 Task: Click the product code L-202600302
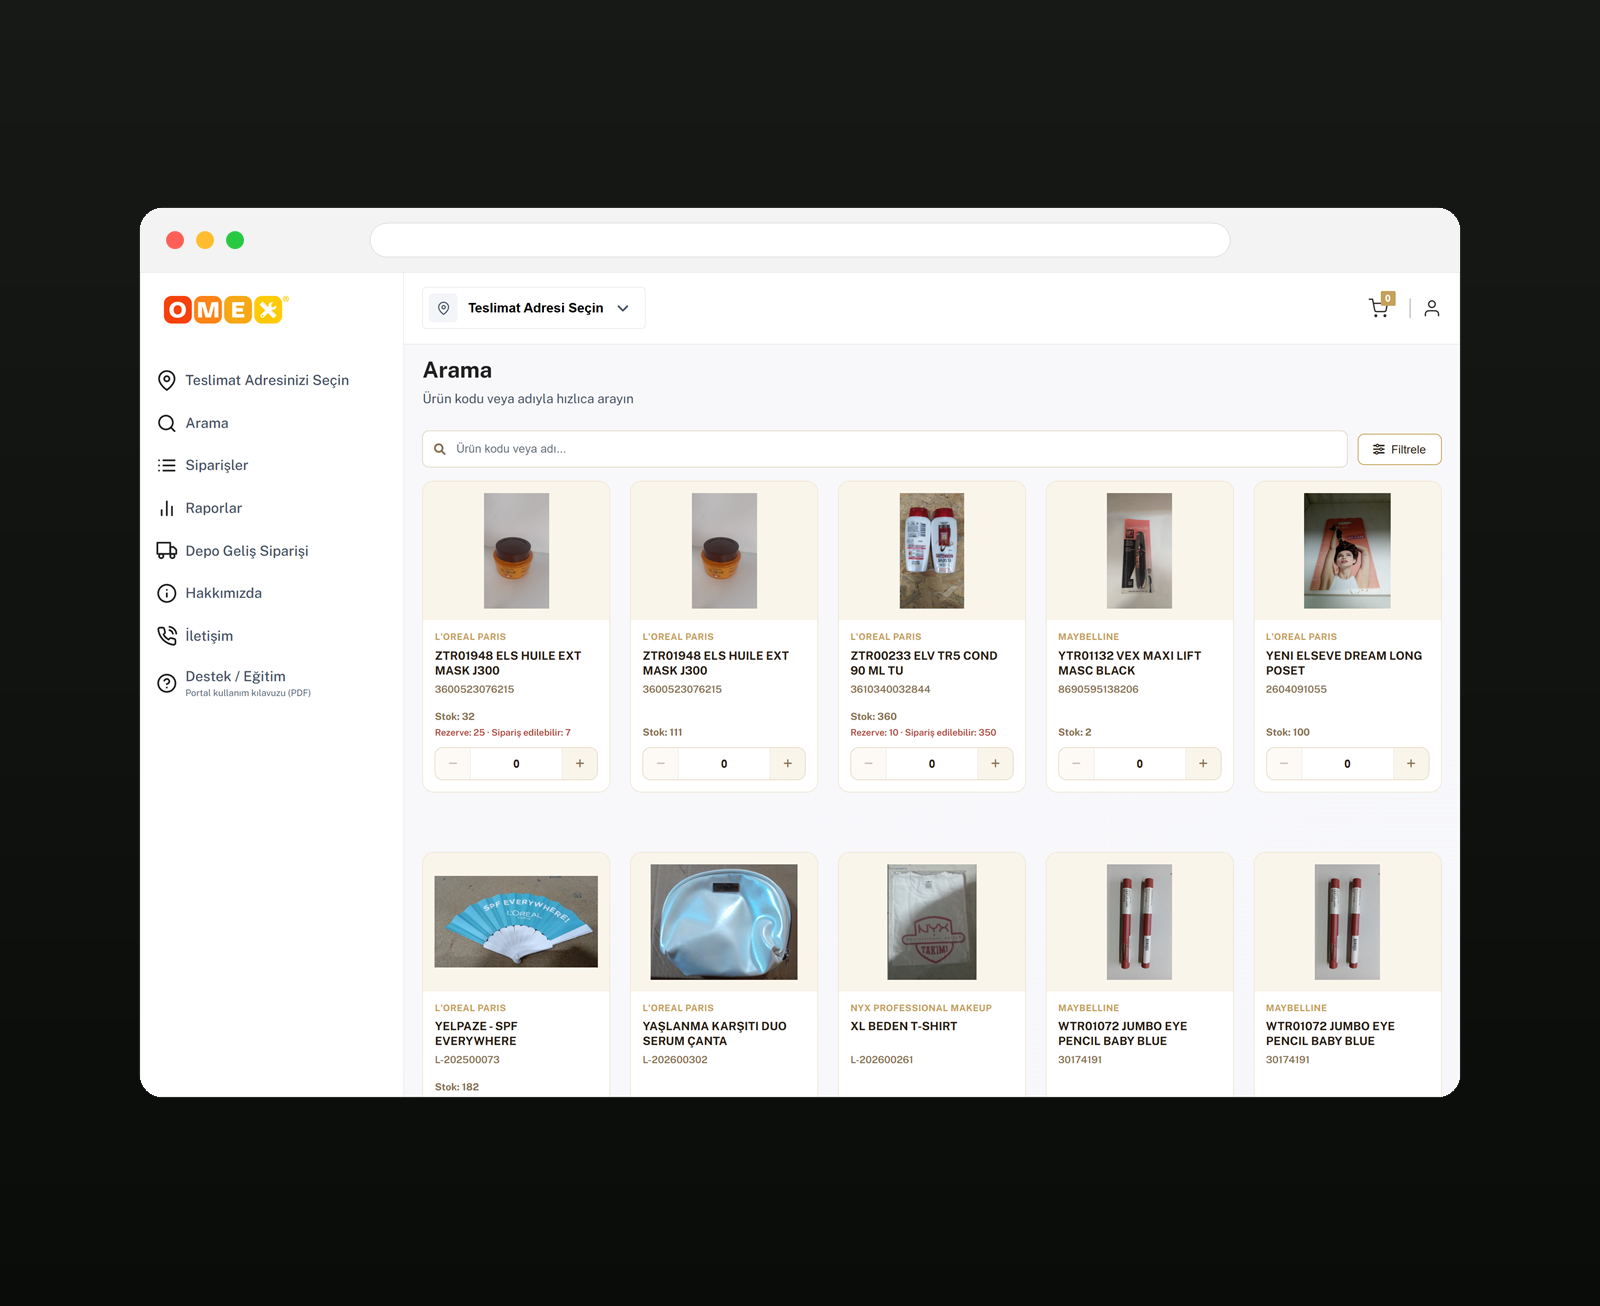[675, 1060]
